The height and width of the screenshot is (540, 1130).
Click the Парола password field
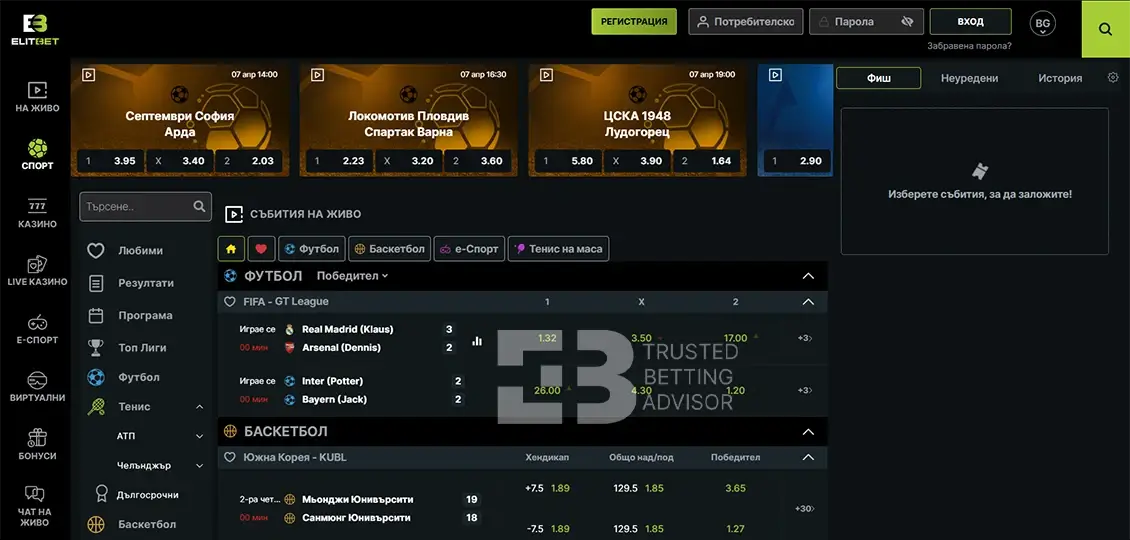coord(866,22)
